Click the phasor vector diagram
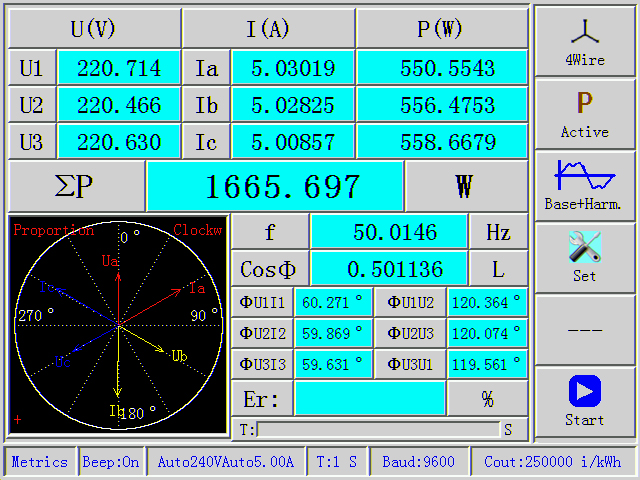 click(x=118, y=325)
